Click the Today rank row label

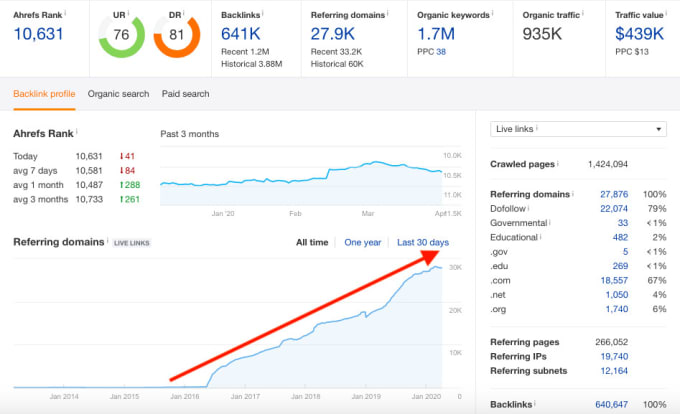25,156
